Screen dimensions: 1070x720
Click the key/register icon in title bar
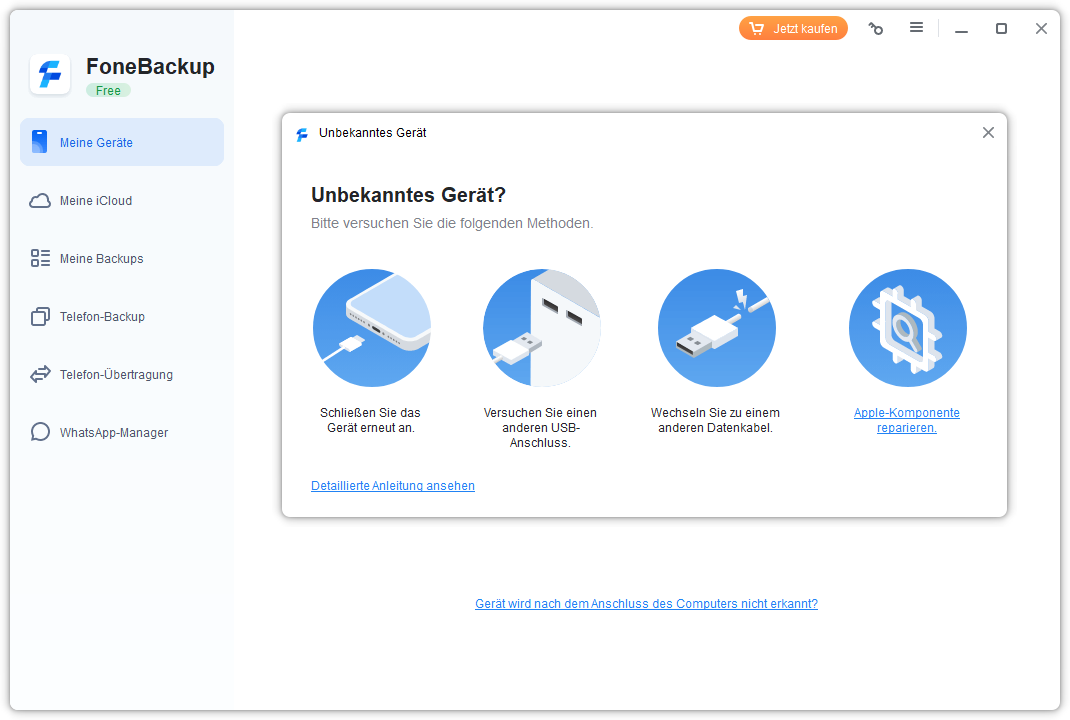coord(876,29)
